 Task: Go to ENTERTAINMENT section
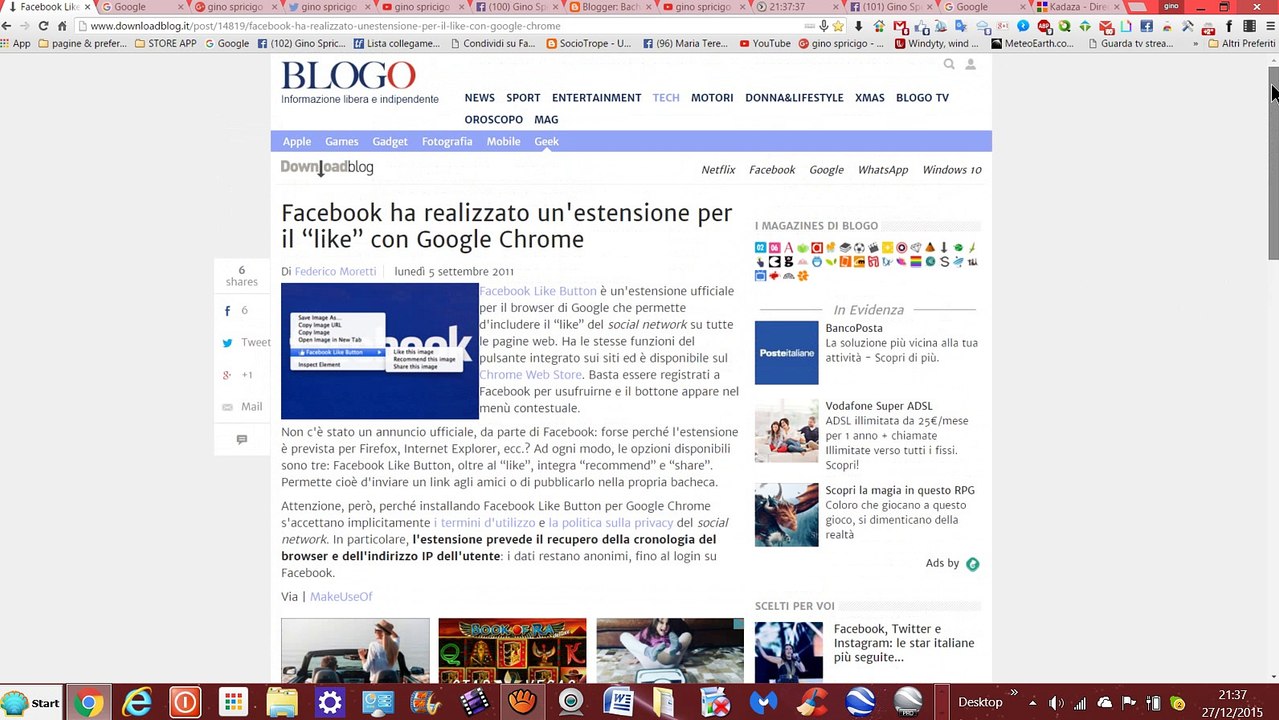(597, 98)
